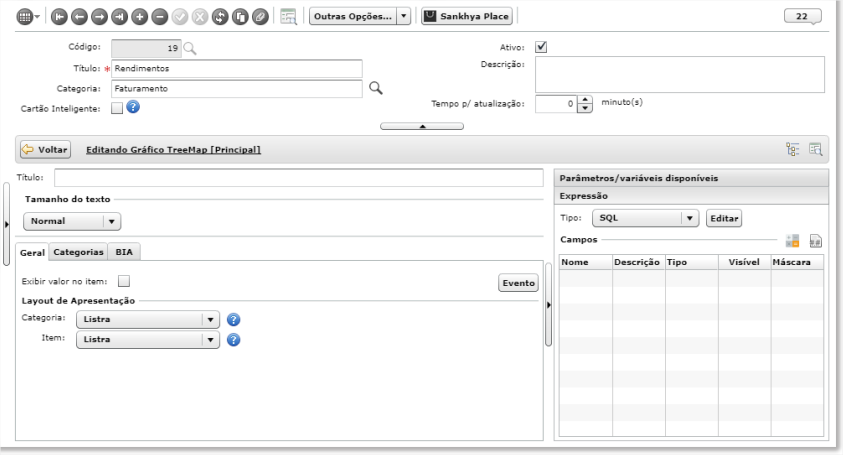
Task: Open Sankhya Place
Action: (467, 16)
